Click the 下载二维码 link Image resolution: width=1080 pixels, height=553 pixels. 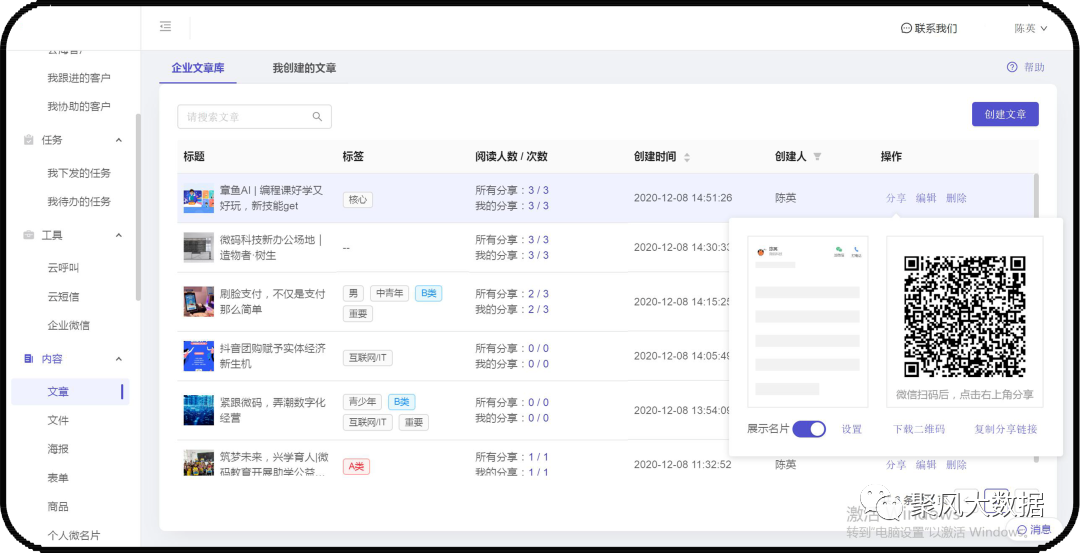point(919,429)
